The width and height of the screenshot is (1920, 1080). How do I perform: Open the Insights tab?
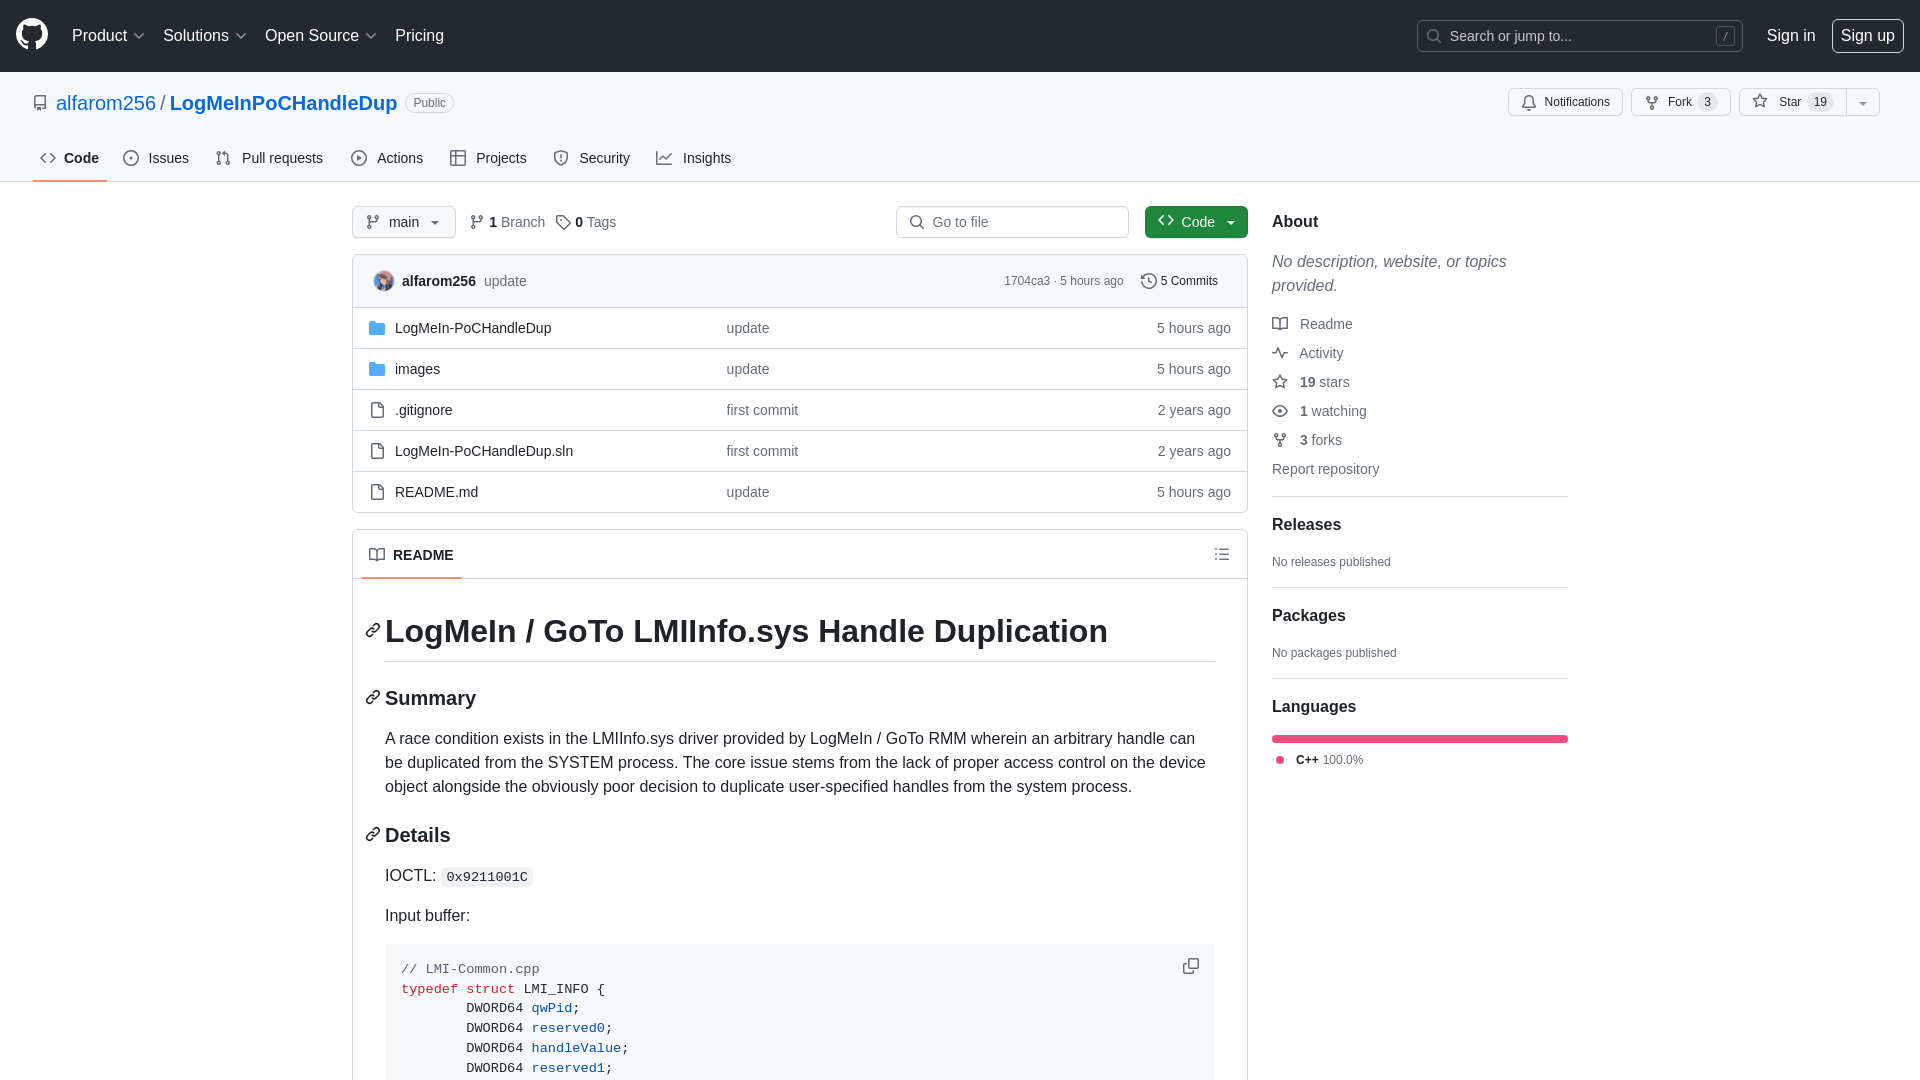[x=694, y=158]
